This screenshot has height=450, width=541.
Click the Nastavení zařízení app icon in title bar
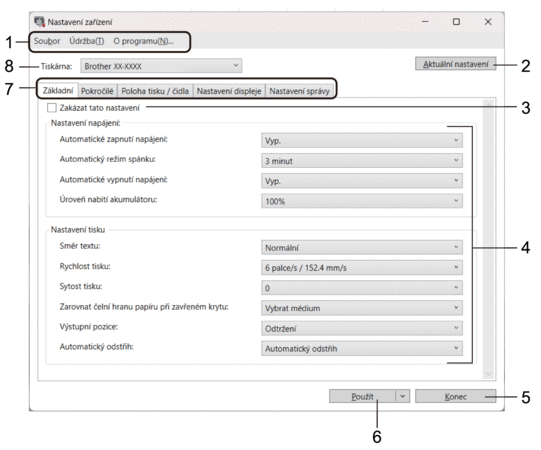[x=39, y=22]
